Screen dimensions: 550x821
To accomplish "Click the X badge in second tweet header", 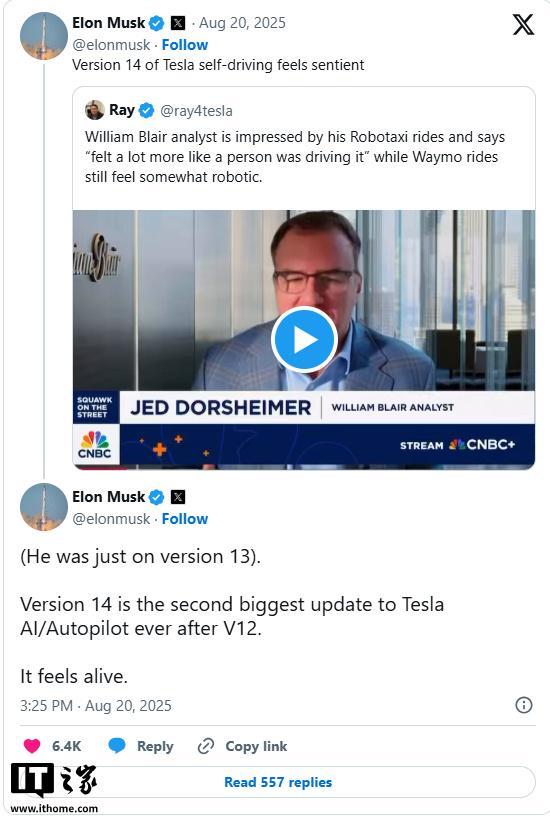I will (x=178, y=497).
